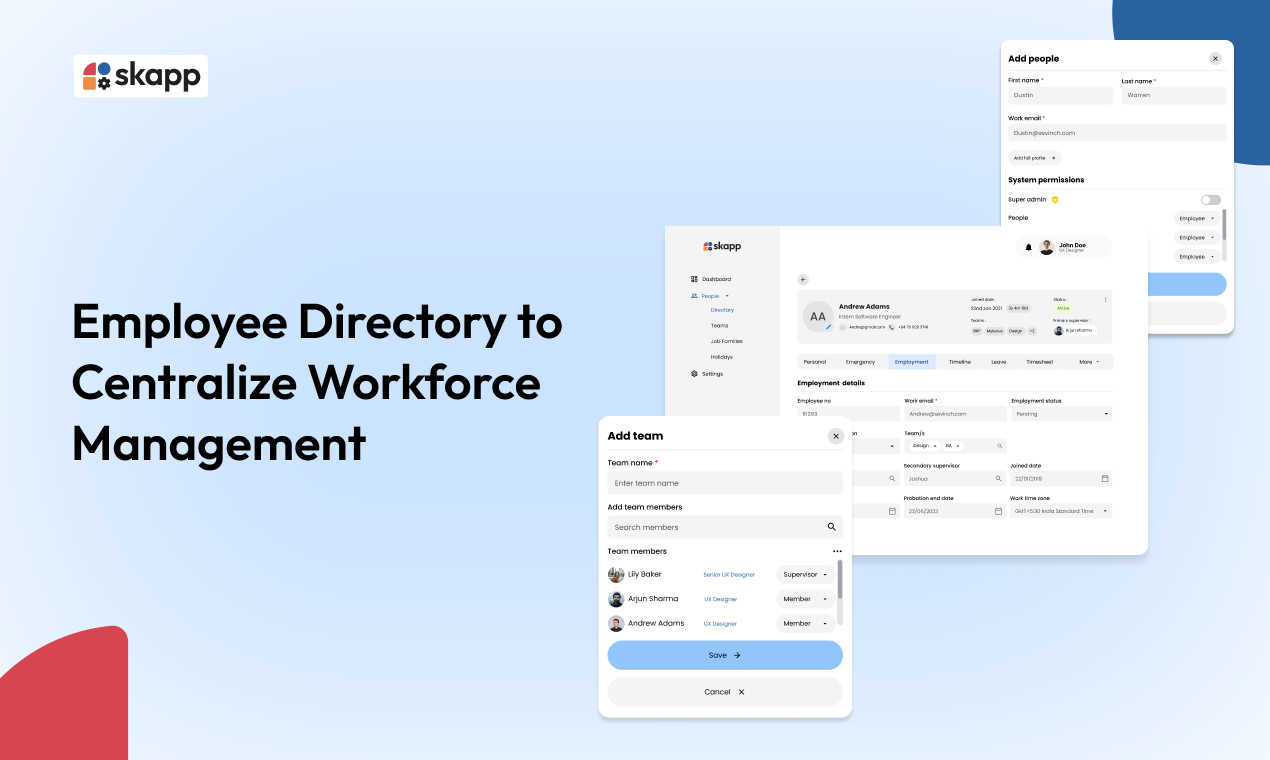Click search icon in Search members field
The image size is (1270, 760).
point(831,527)
